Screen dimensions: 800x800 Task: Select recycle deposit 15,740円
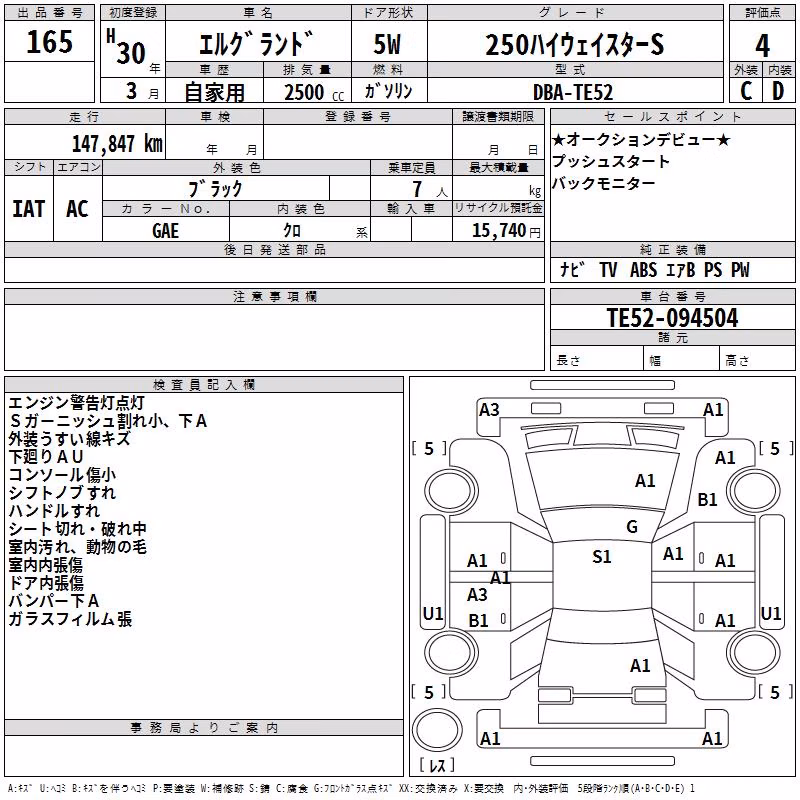pyautogui.click(x=506, y=231)
